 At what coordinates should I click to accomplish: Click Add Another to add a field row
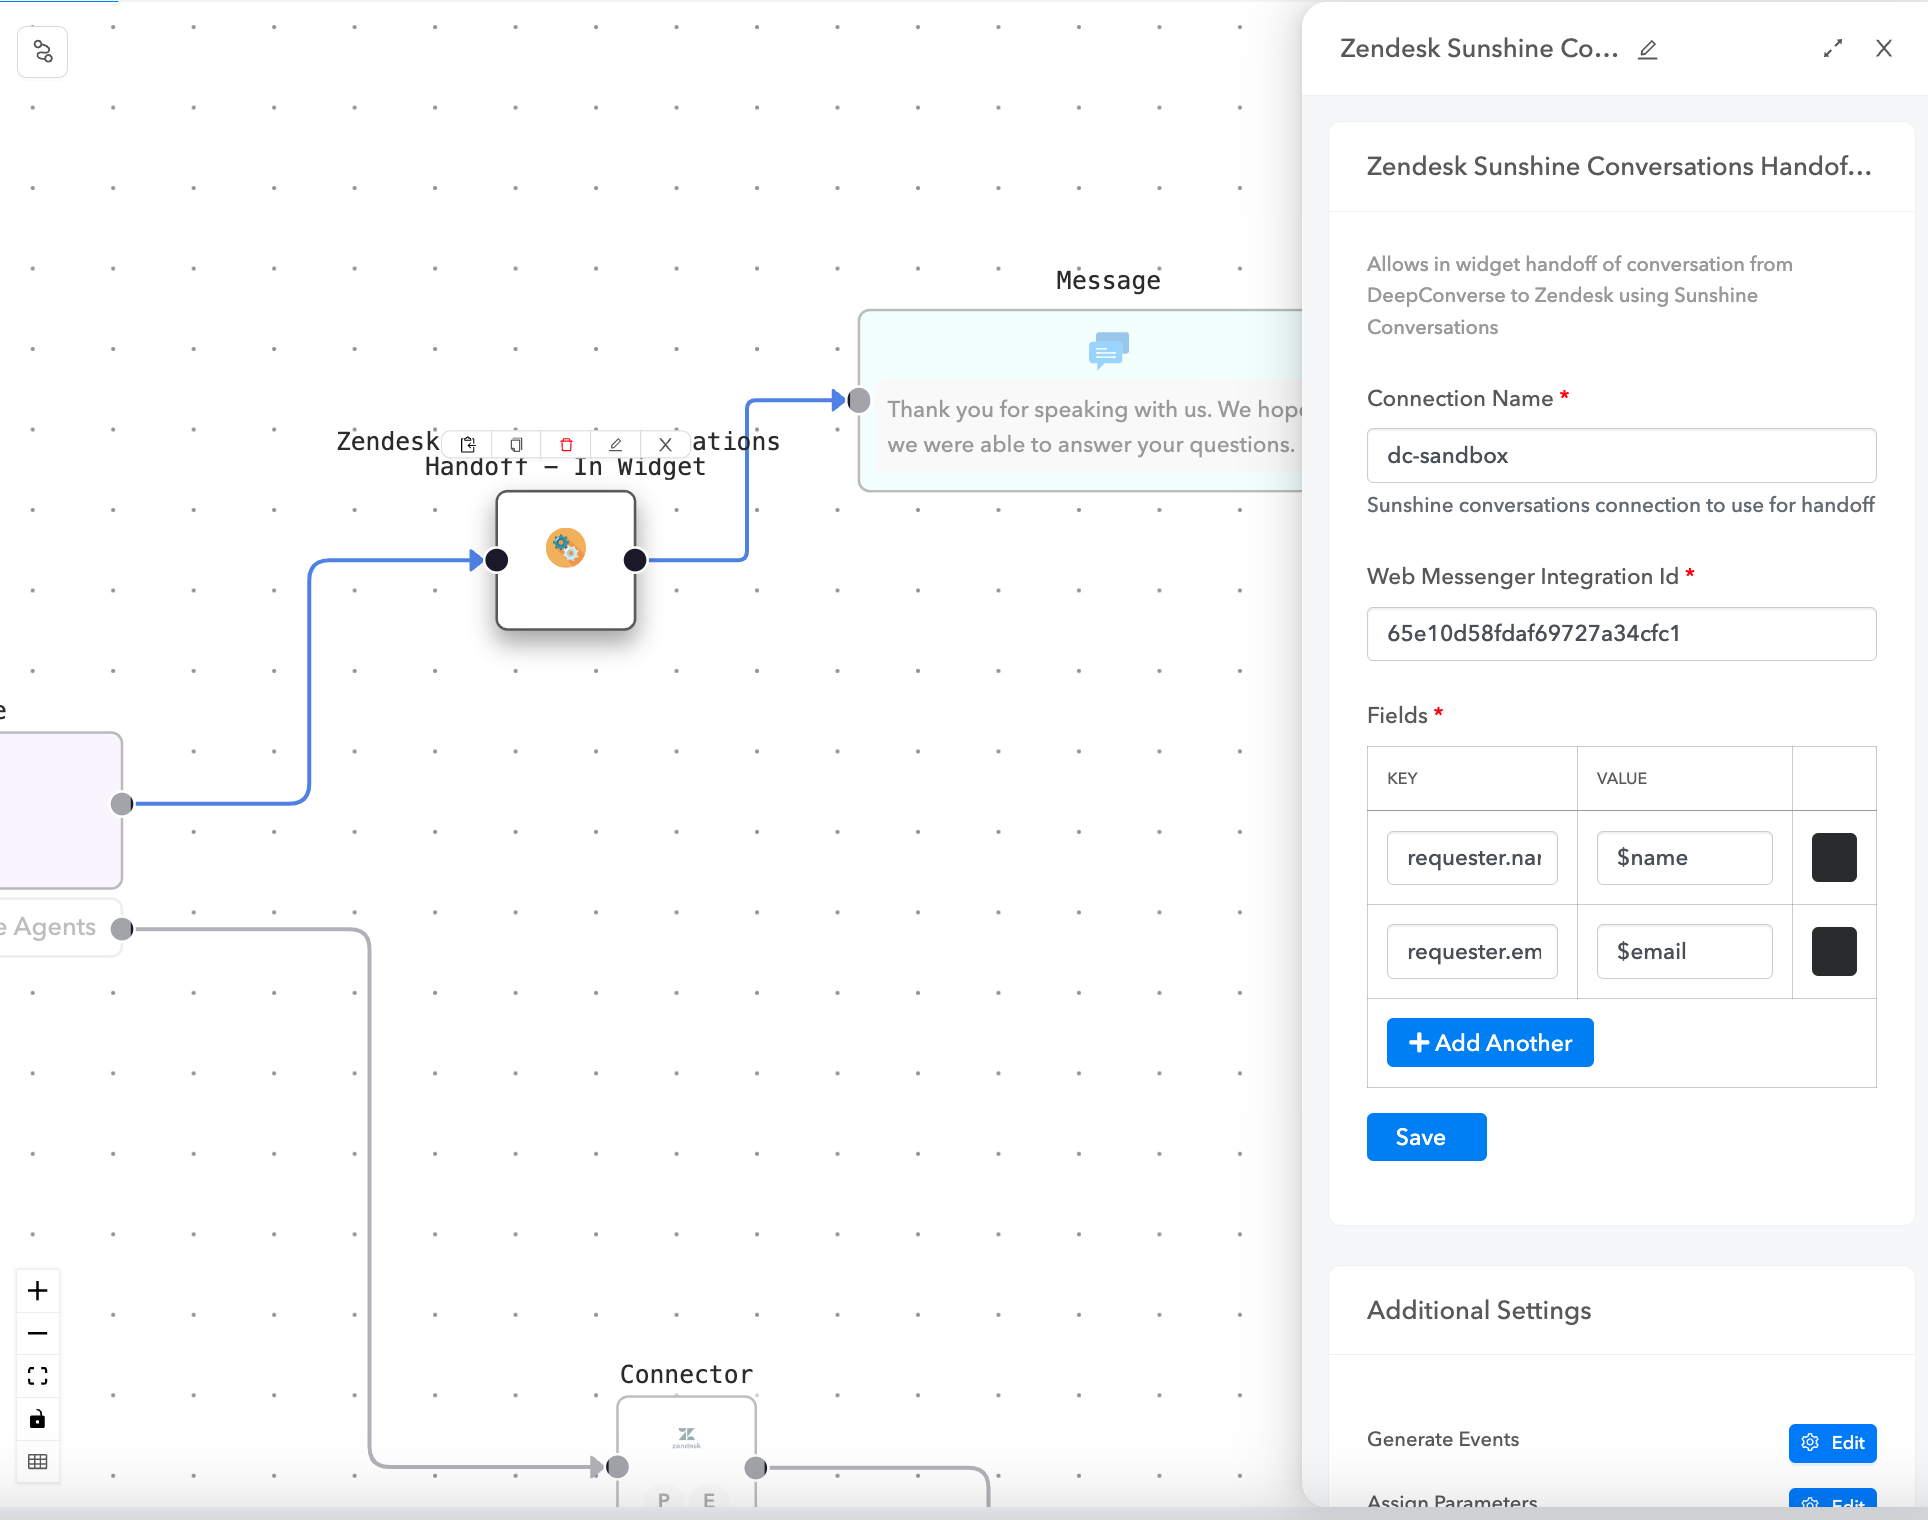pos(1489,1042)
